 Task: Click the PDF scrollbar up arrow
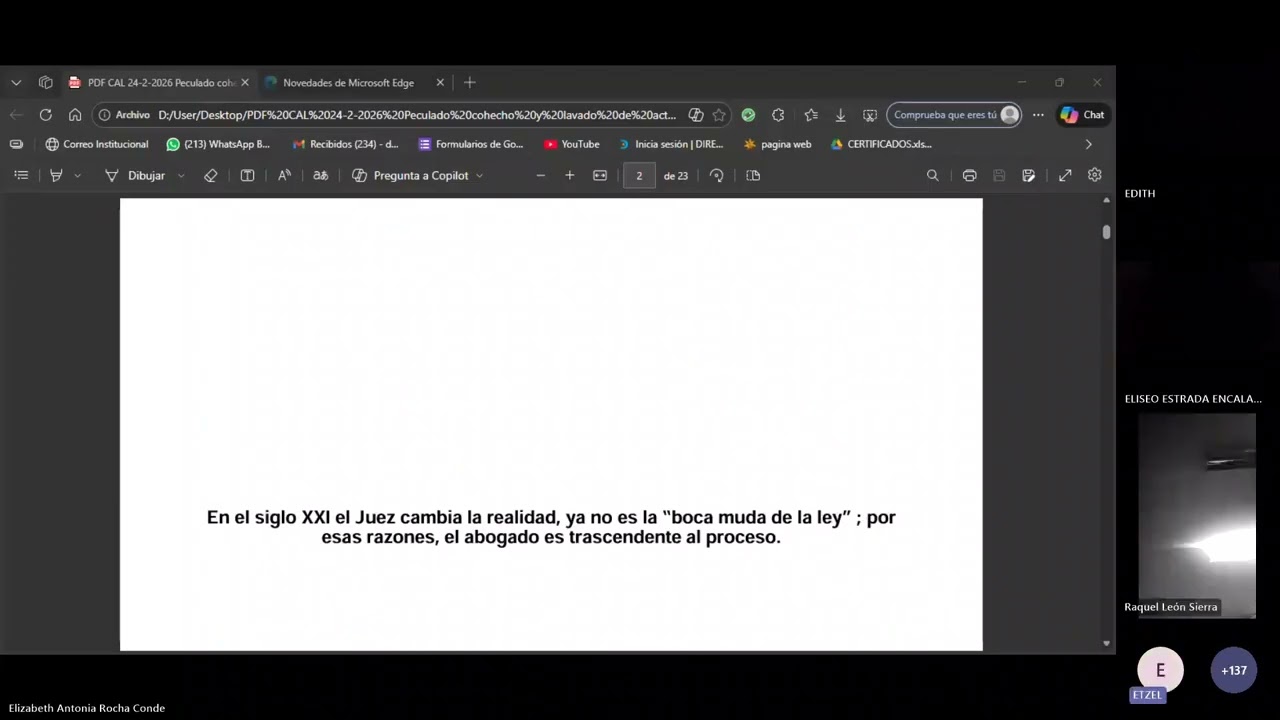coord(1106,201)
